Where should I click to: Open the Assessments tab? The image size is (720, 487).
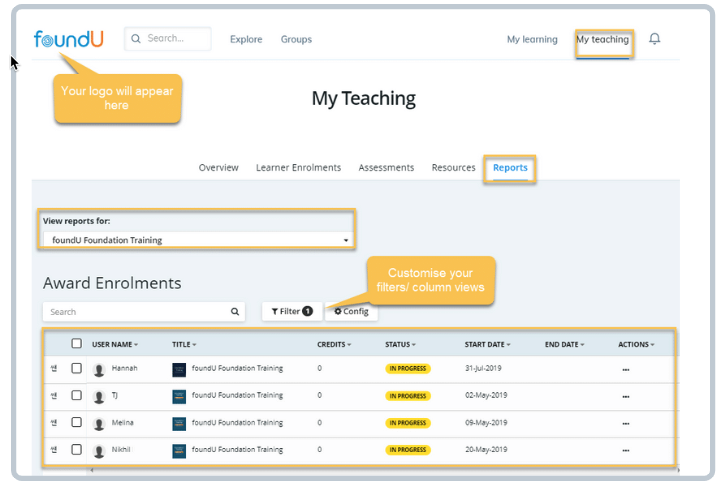click(386, 168)
